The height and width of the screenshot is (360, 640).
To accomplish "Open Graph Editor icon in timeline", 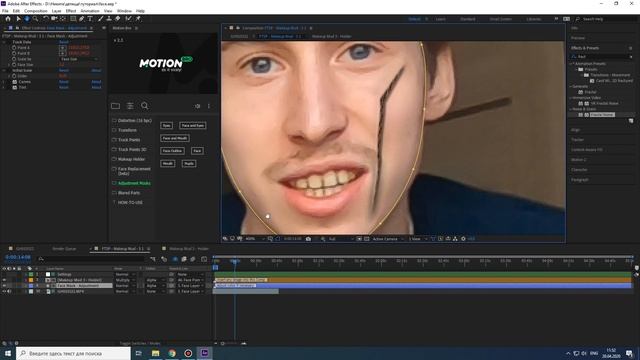I will [204, 259].
